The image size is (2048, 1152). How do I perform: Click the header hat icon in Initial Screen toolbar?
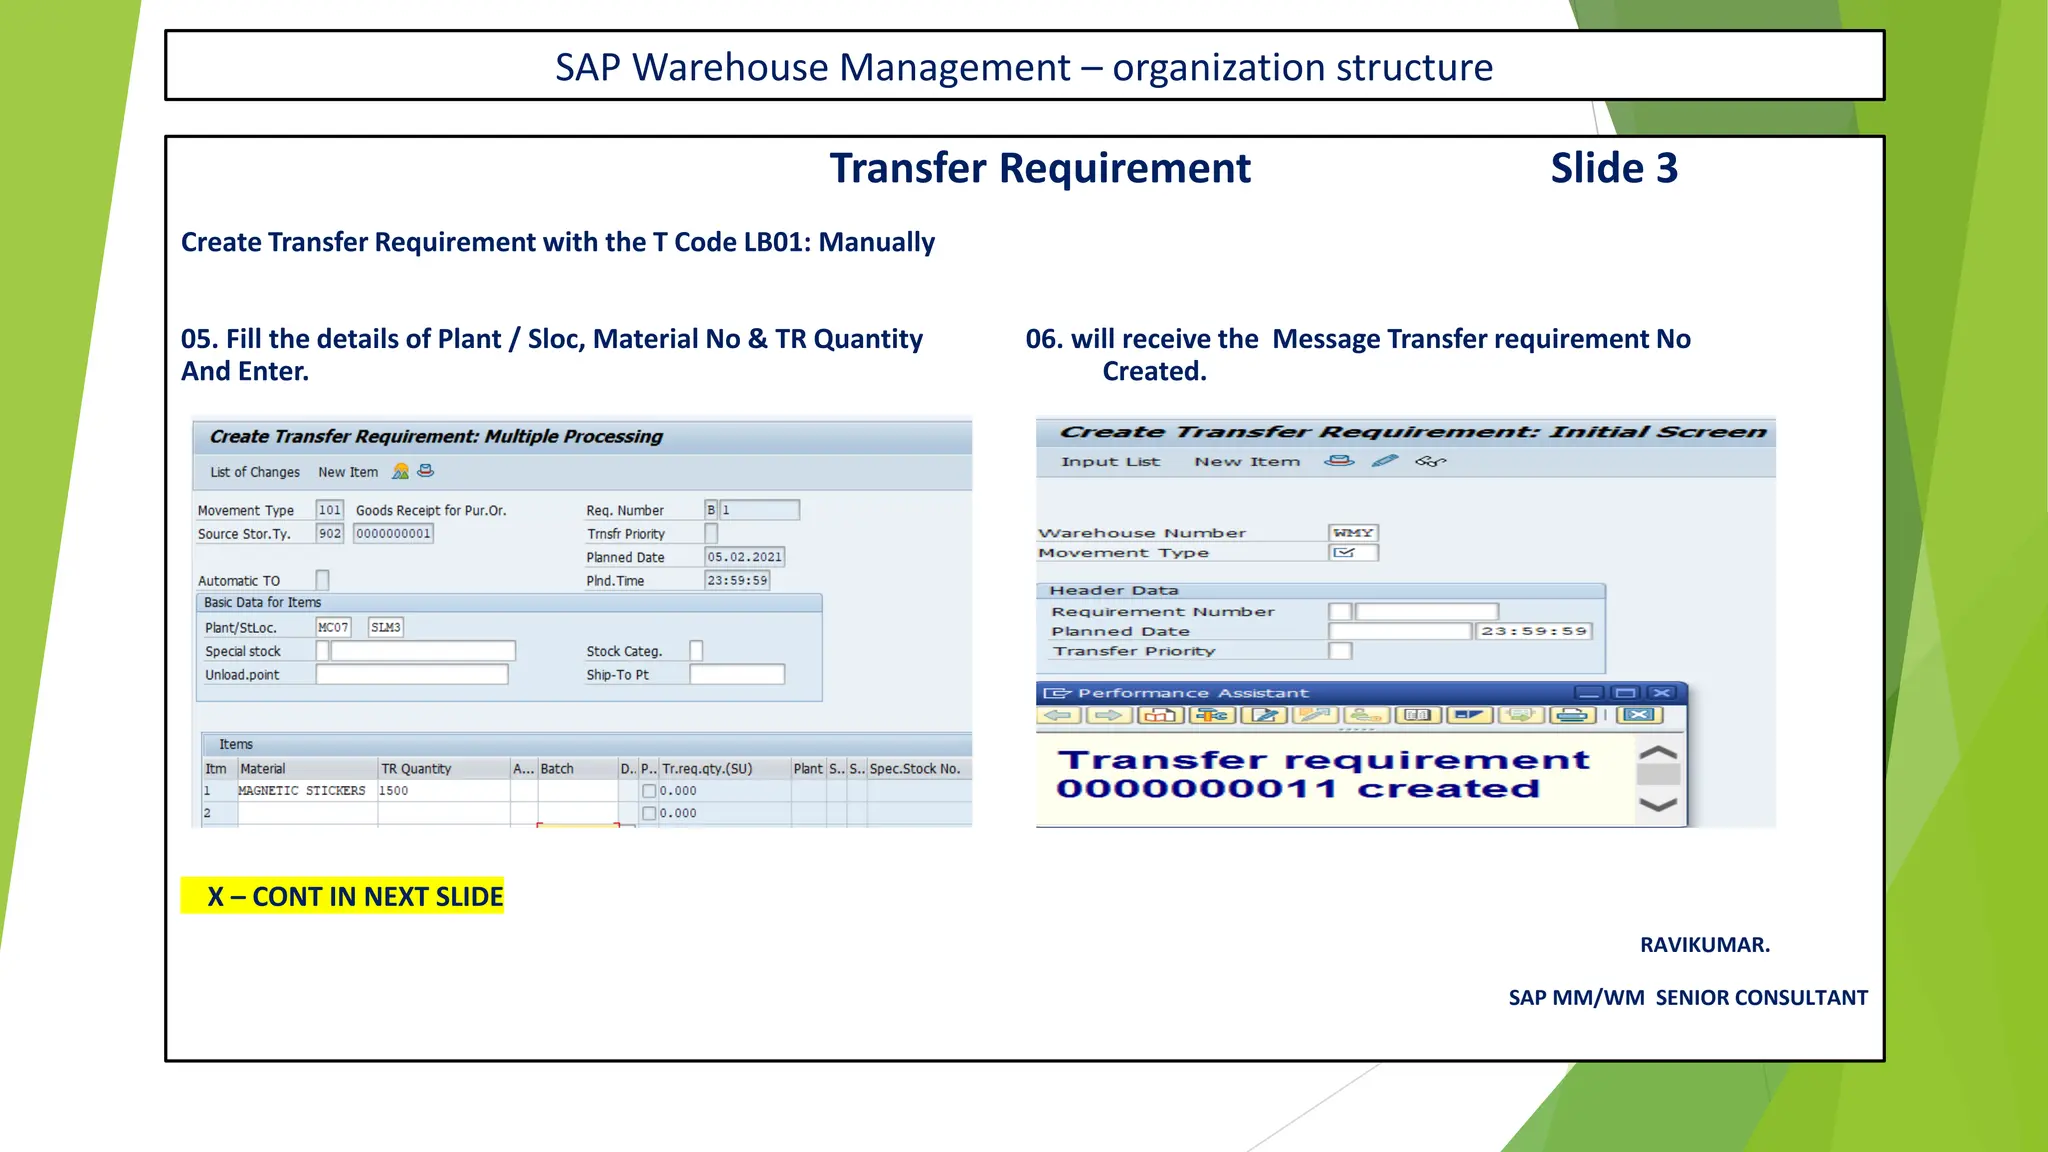1339,461
